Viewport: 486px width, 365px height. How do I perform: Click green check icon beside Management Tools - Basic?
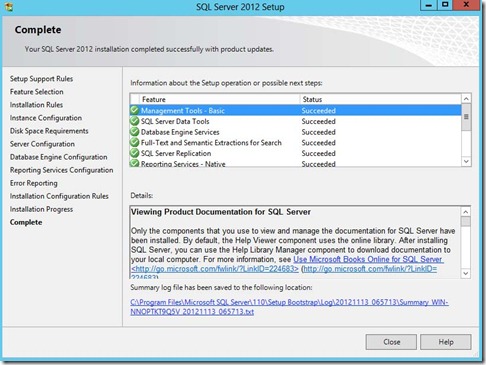pos(135,110)
